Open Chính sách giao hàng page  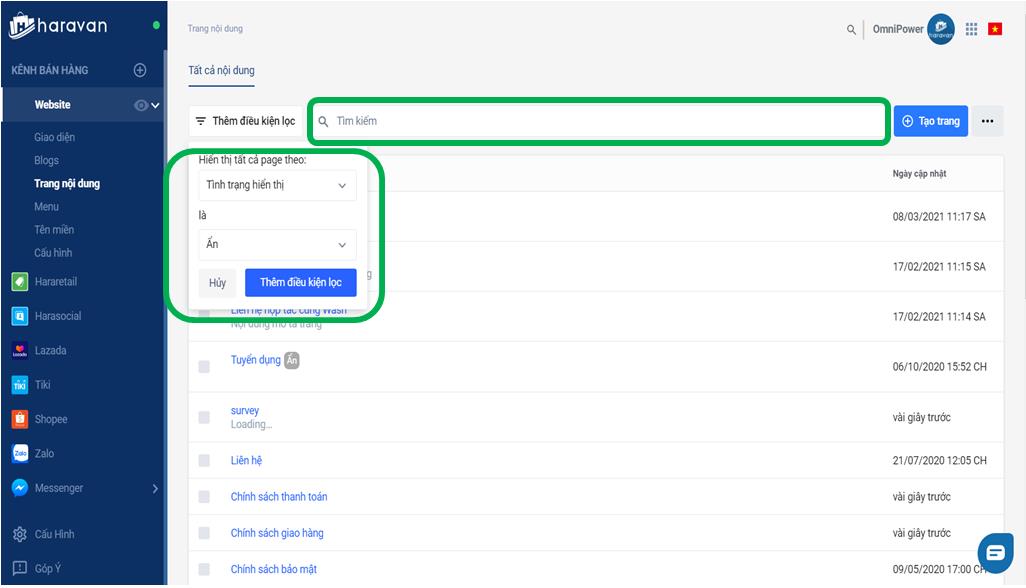(277, 533)
